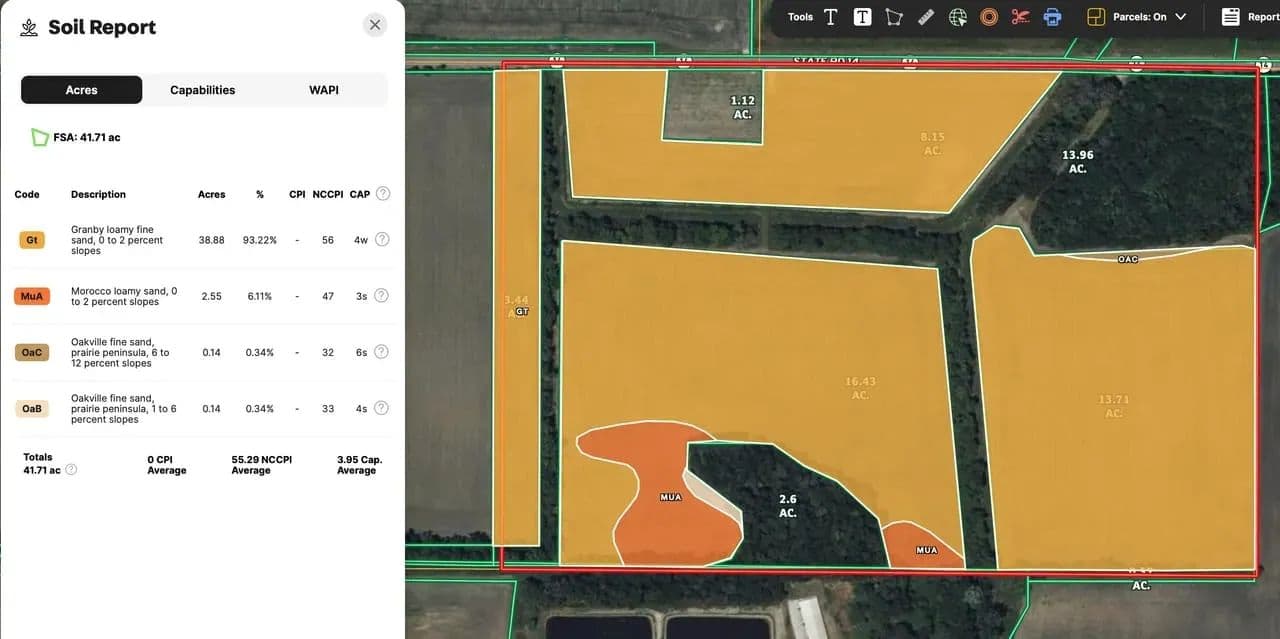Close the Soil Report panel

[375, 25]
